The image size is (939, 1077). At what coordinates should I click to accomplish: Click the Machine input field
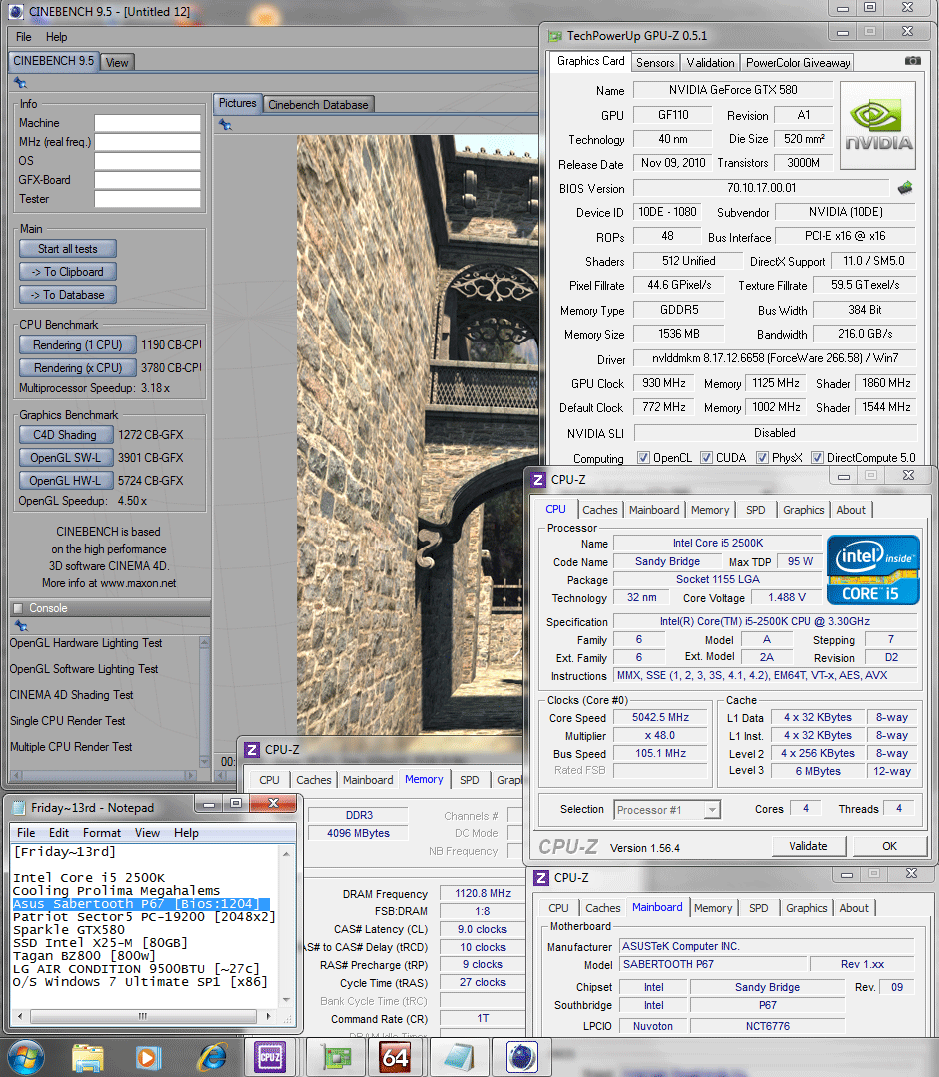[147, 123]
